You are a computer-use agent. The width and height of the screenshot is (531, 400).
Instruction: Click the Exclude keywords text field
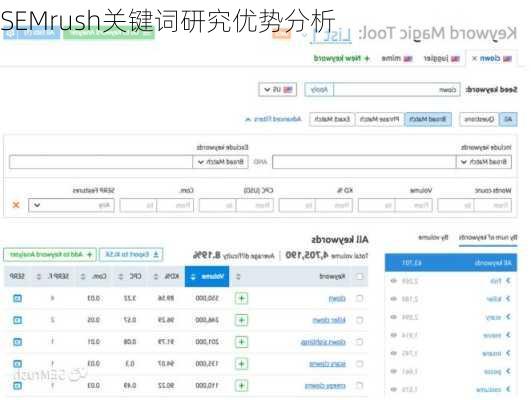pyautogui.click(x=101, y=162)
